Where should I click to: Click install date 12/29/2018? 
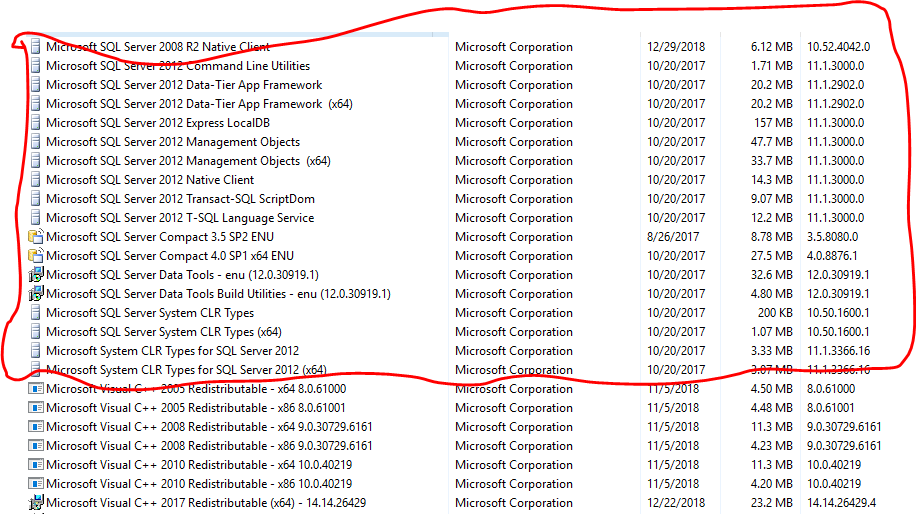(x=676, y=47)
